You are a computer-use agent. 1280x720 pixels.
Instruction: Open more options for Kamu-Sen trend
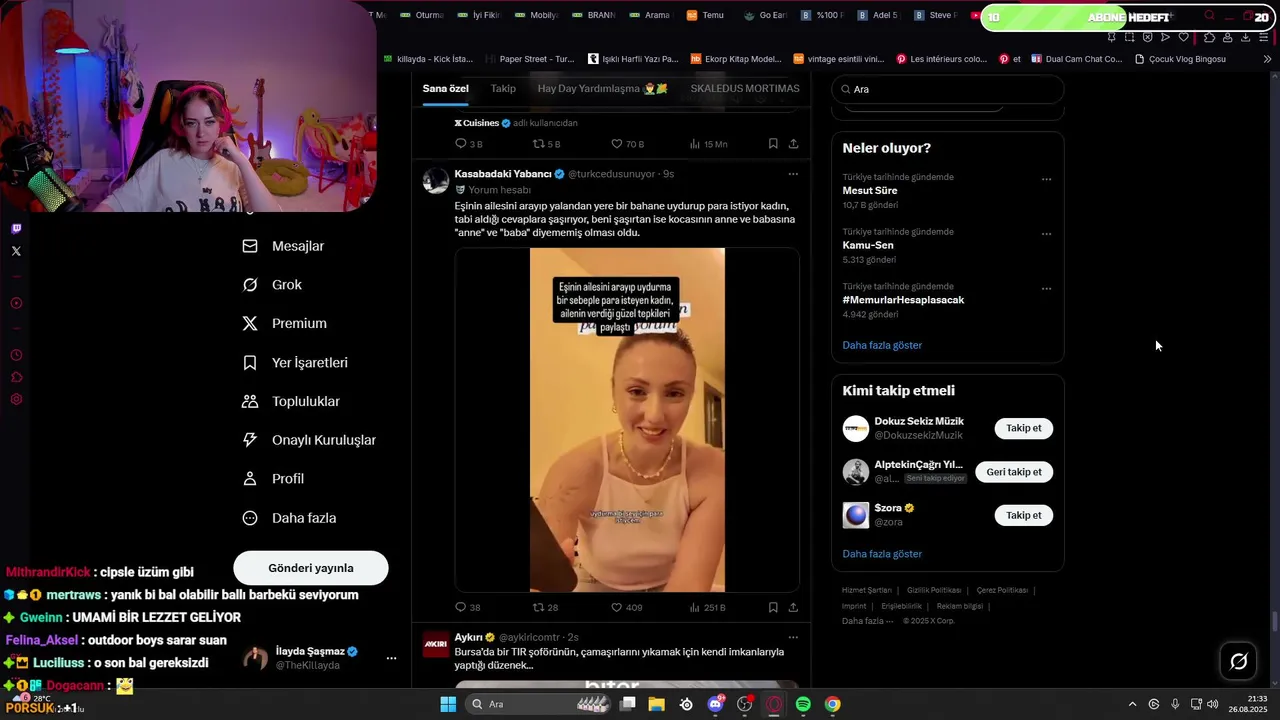[1046, 234]
